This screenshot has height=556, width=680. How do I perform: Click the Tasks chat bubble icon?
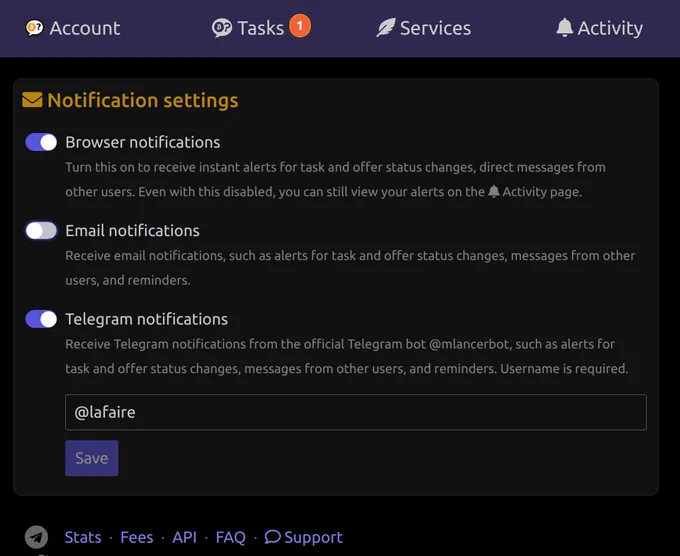(222, 28)
